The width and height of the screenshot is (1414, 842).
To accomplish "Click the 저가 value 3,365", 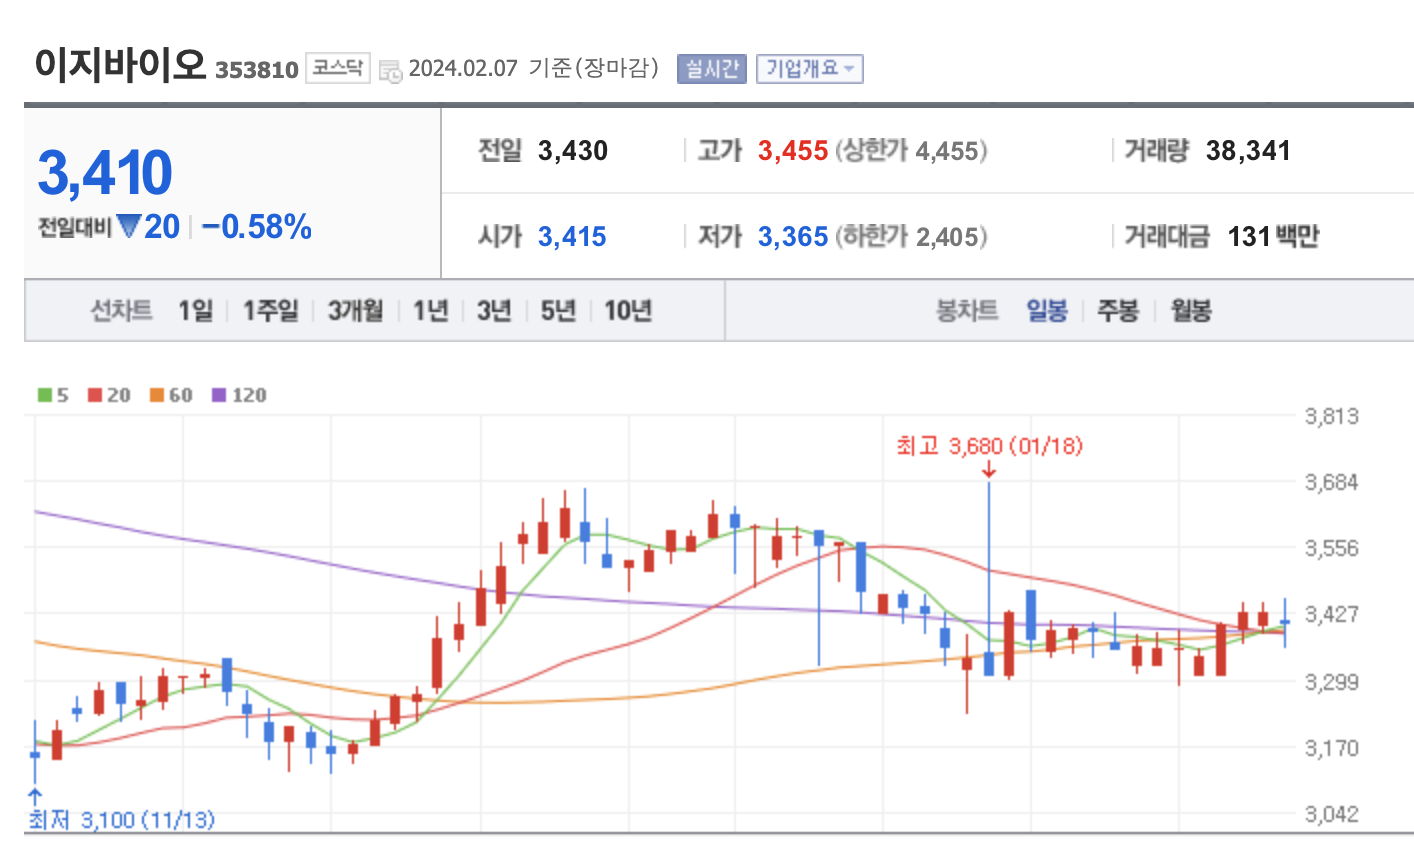I will [793, 237].
